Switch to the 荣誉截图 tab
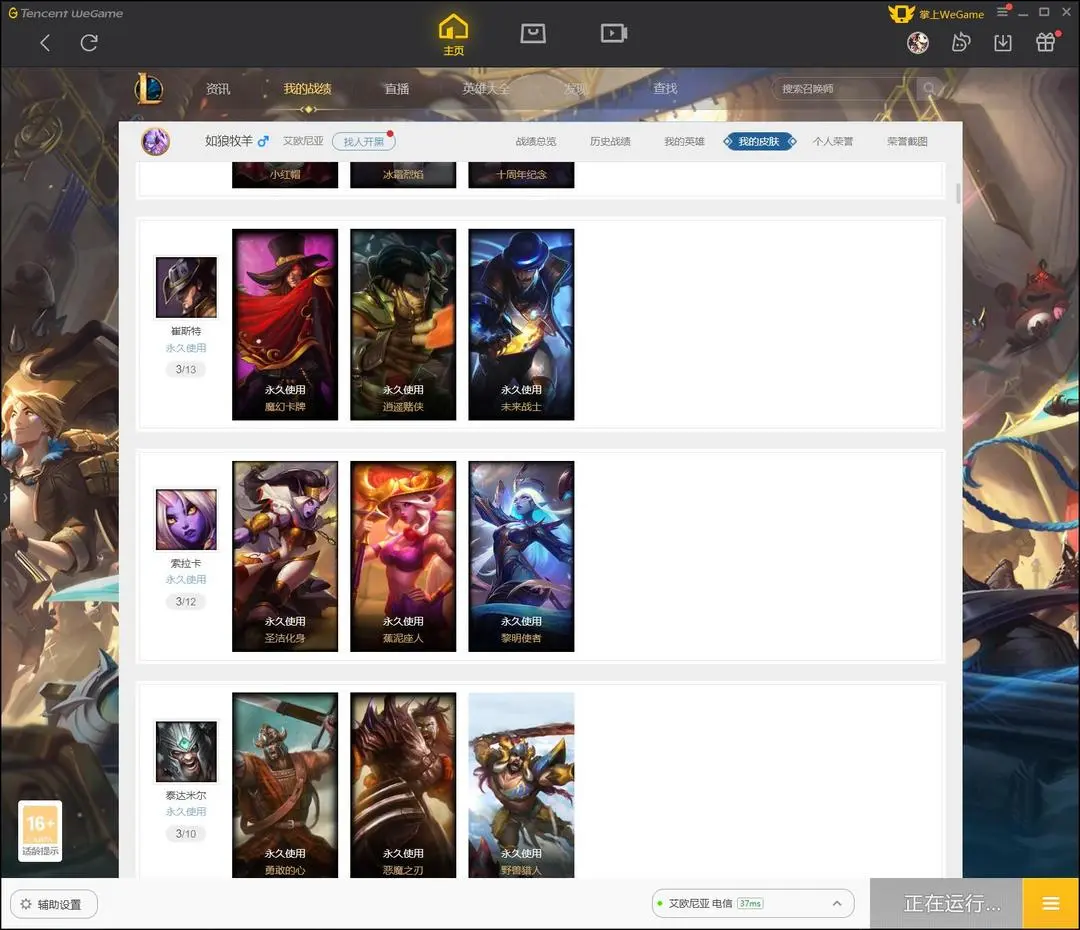The width and height of the screenshot is (1080, 930). [x=907, y=141]
